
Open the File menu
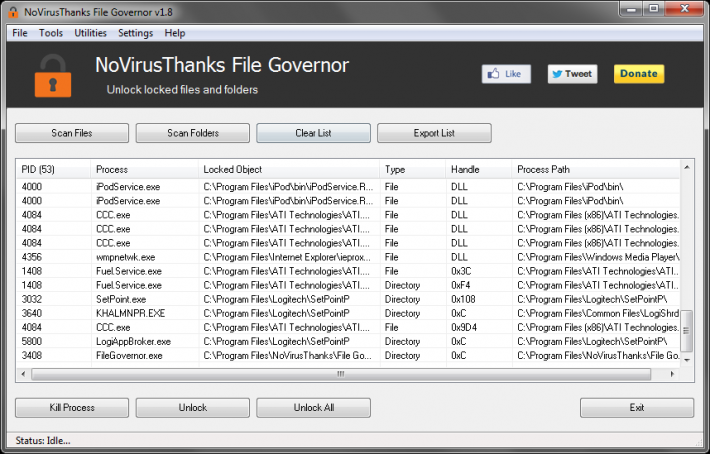[x=20, y=33]
